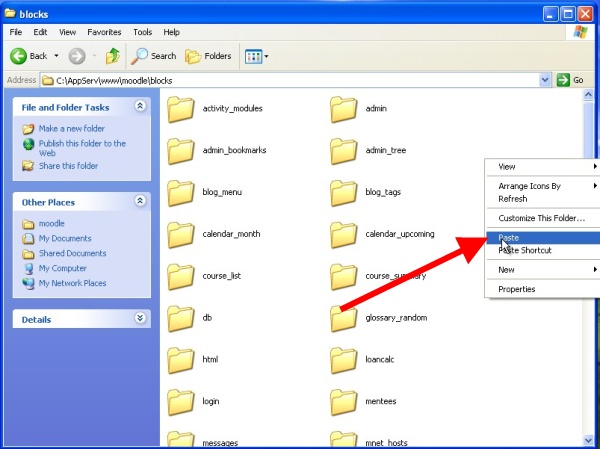This screenshot has width=600, height=449.
Task: Open the Tools menu
Action: [142, 32]
